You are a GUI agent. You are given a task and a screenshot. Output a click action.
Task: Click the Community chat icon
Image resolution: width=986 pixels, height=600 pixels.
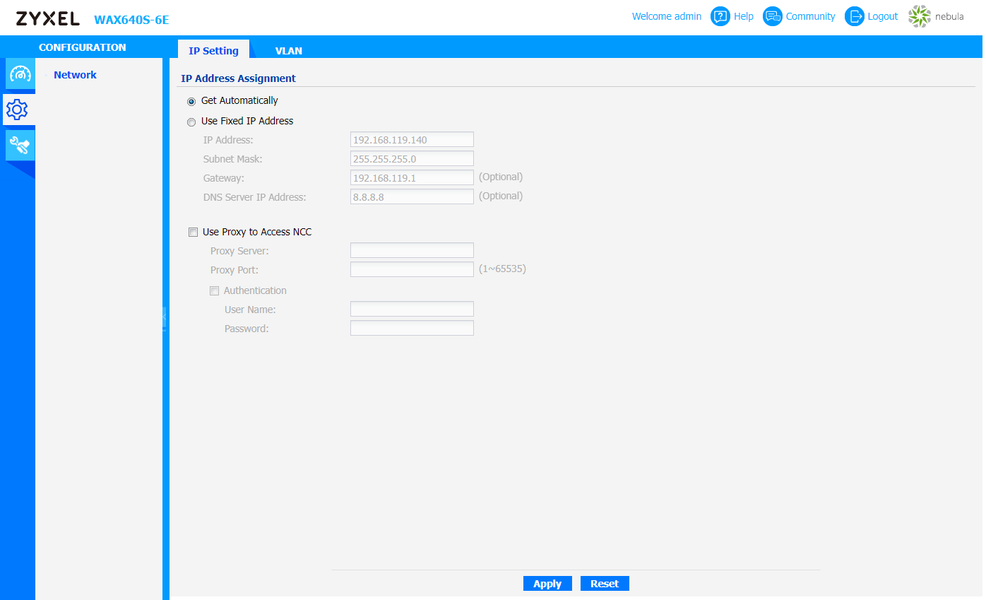(772, 16)
